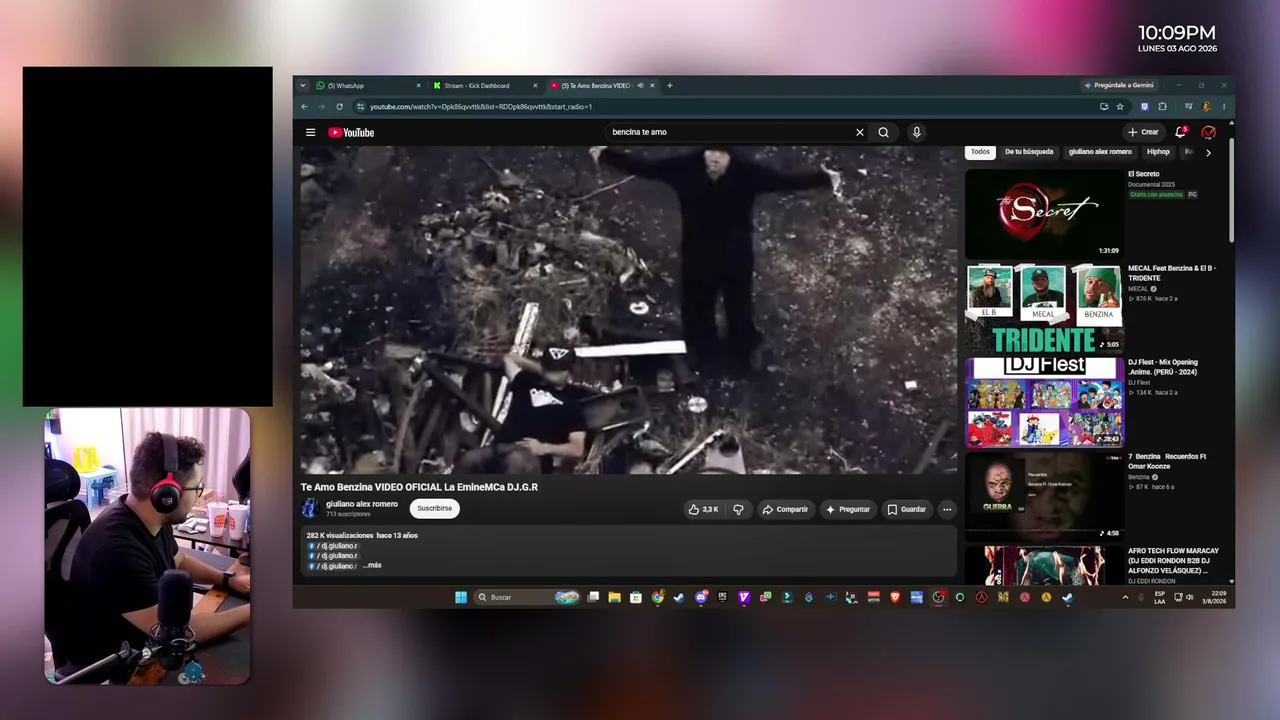Click the Windows taskbar Buscar search box
Viewport: 1280px width, 720px height.
click(528, 597)
